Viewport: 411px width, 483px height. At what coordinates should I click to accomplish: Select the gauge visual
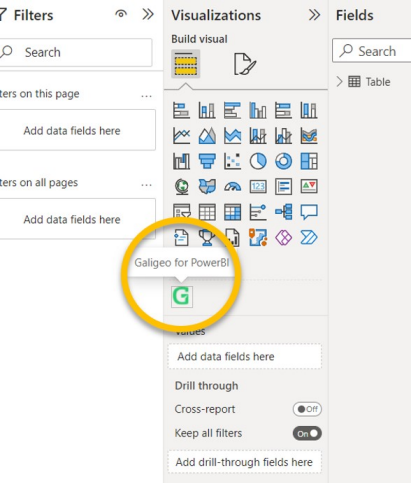(232, 186)
